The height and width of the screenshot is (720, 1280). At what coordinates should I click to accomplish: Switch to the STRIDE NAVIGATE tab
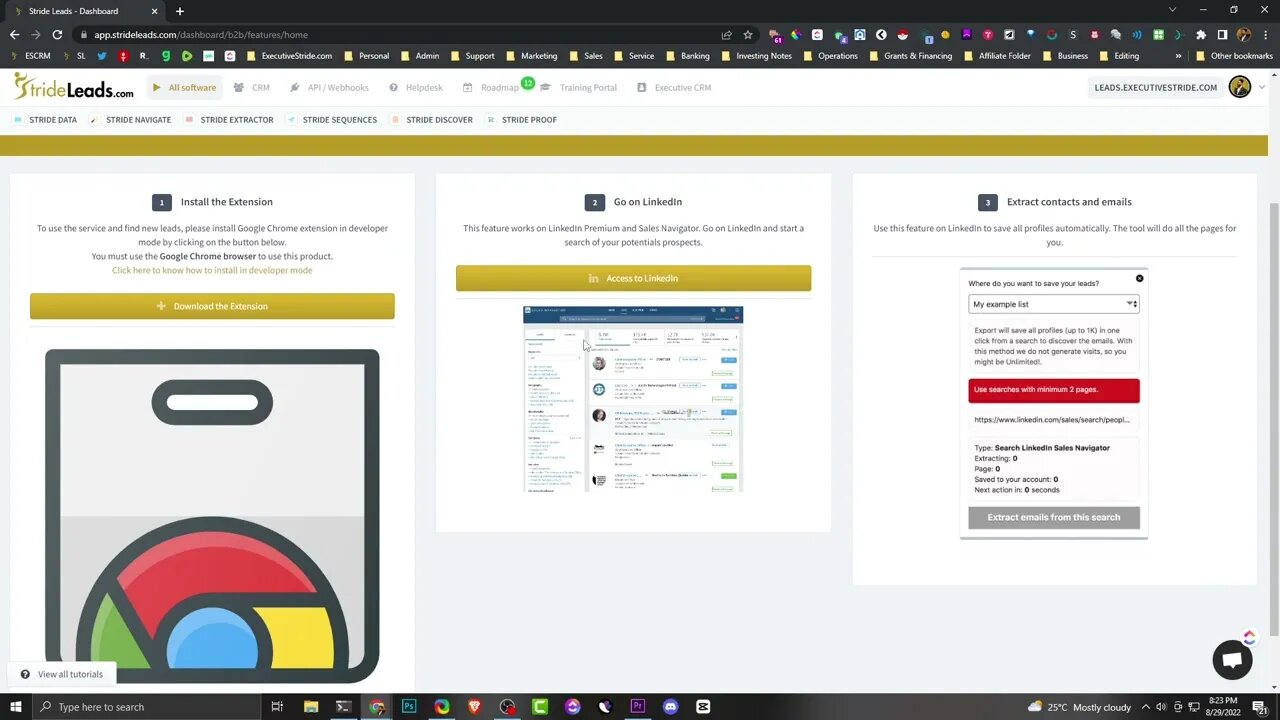[131, 119]
